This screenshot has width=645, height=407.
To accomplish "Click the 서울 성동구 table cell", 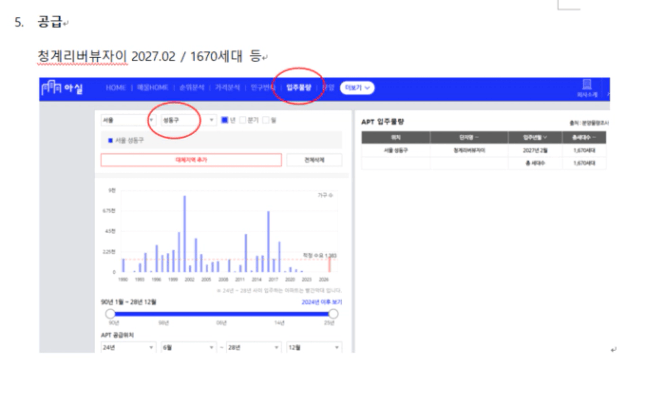I will point(396,150).
